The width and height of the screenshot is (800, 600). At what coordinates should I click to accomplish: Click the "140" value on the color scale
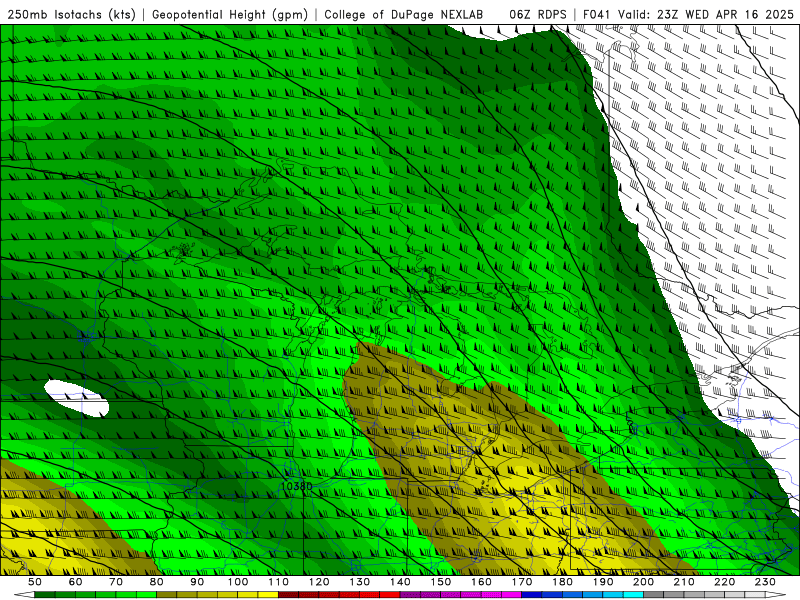pos(400,582)
